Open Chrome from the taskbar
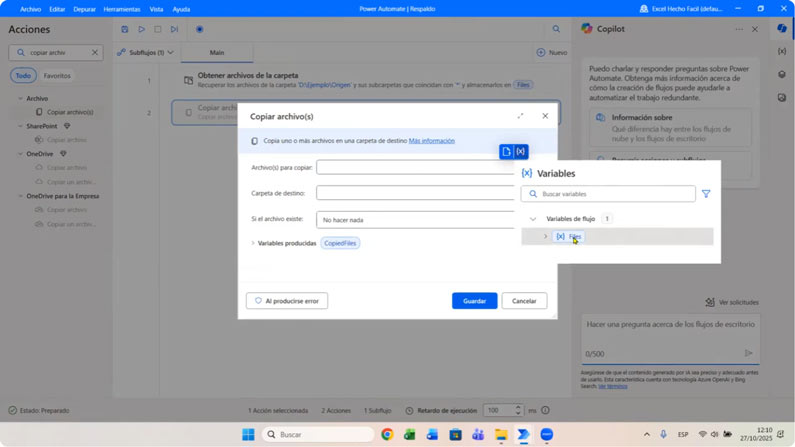Image resolution: width=795 pixels, height=447 pixels. [387, 434]
